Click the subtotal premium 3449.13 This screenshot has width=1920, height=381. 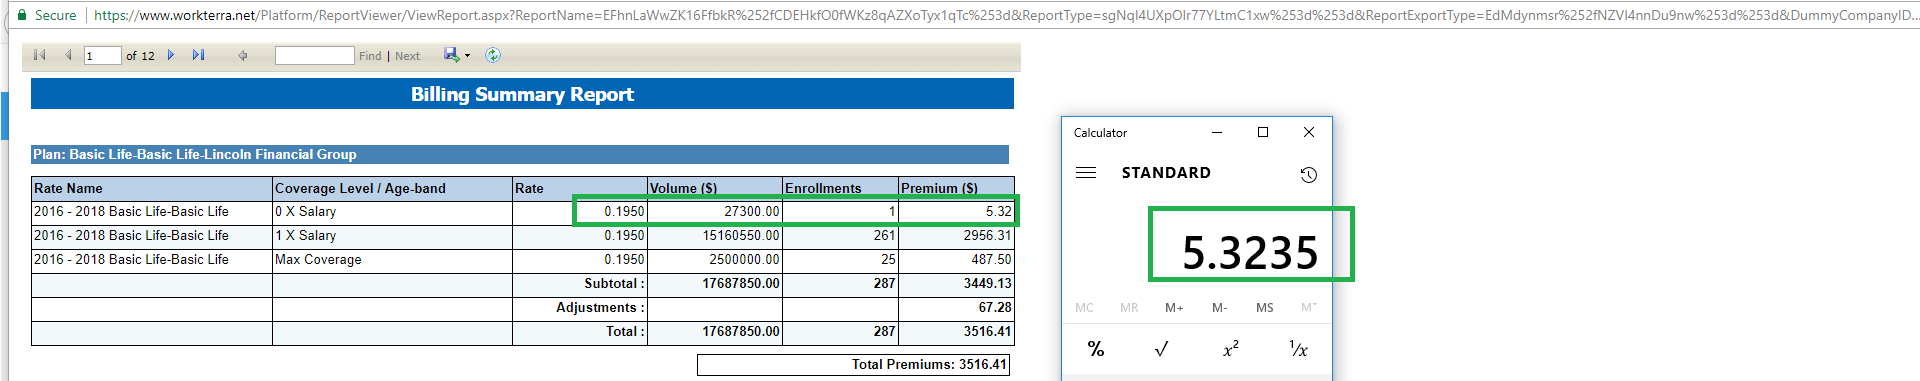988,284
